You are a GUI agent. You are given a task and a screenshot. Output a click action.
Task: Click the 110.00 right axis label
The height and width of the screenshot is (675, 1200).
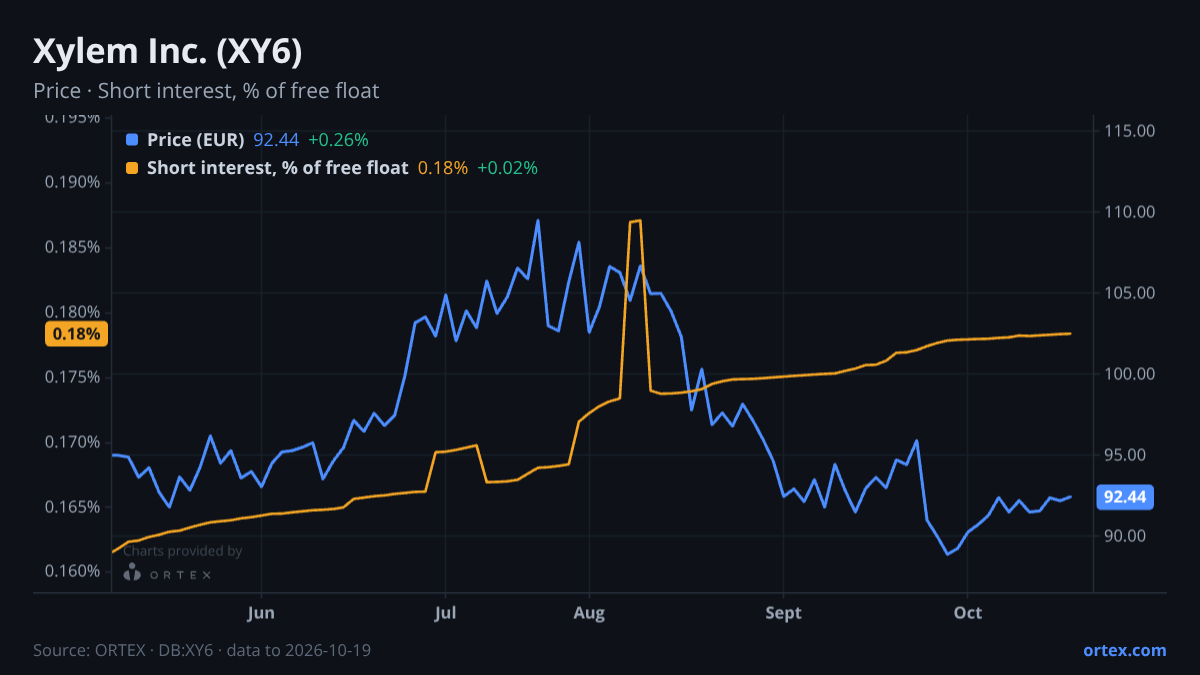[x=1130, y=212]
